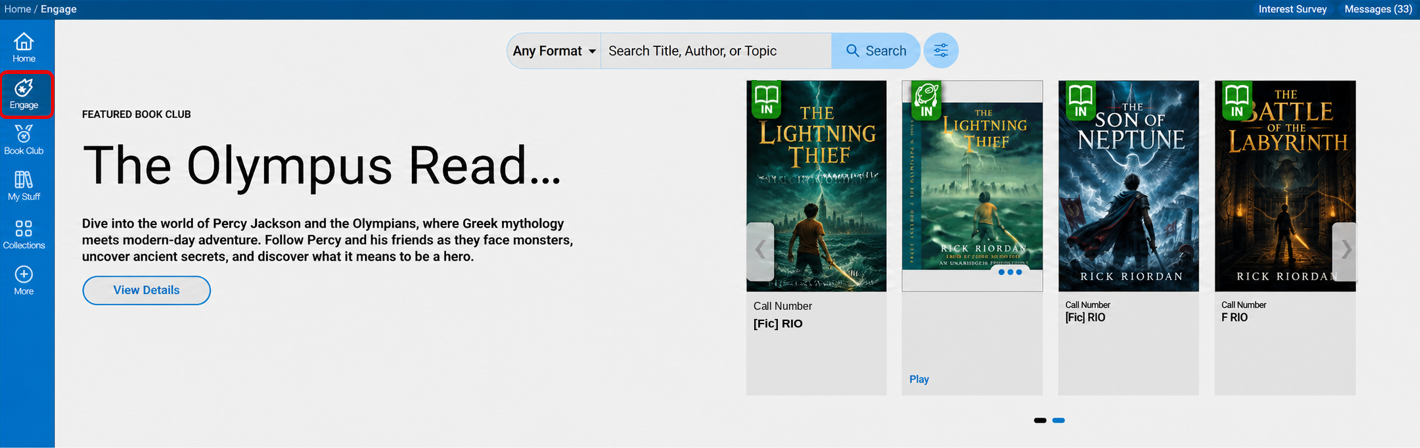Open The Battle of the Labyrinth cover
The height and width of the screenshot is (448, 1420).
pos(1285,187)
